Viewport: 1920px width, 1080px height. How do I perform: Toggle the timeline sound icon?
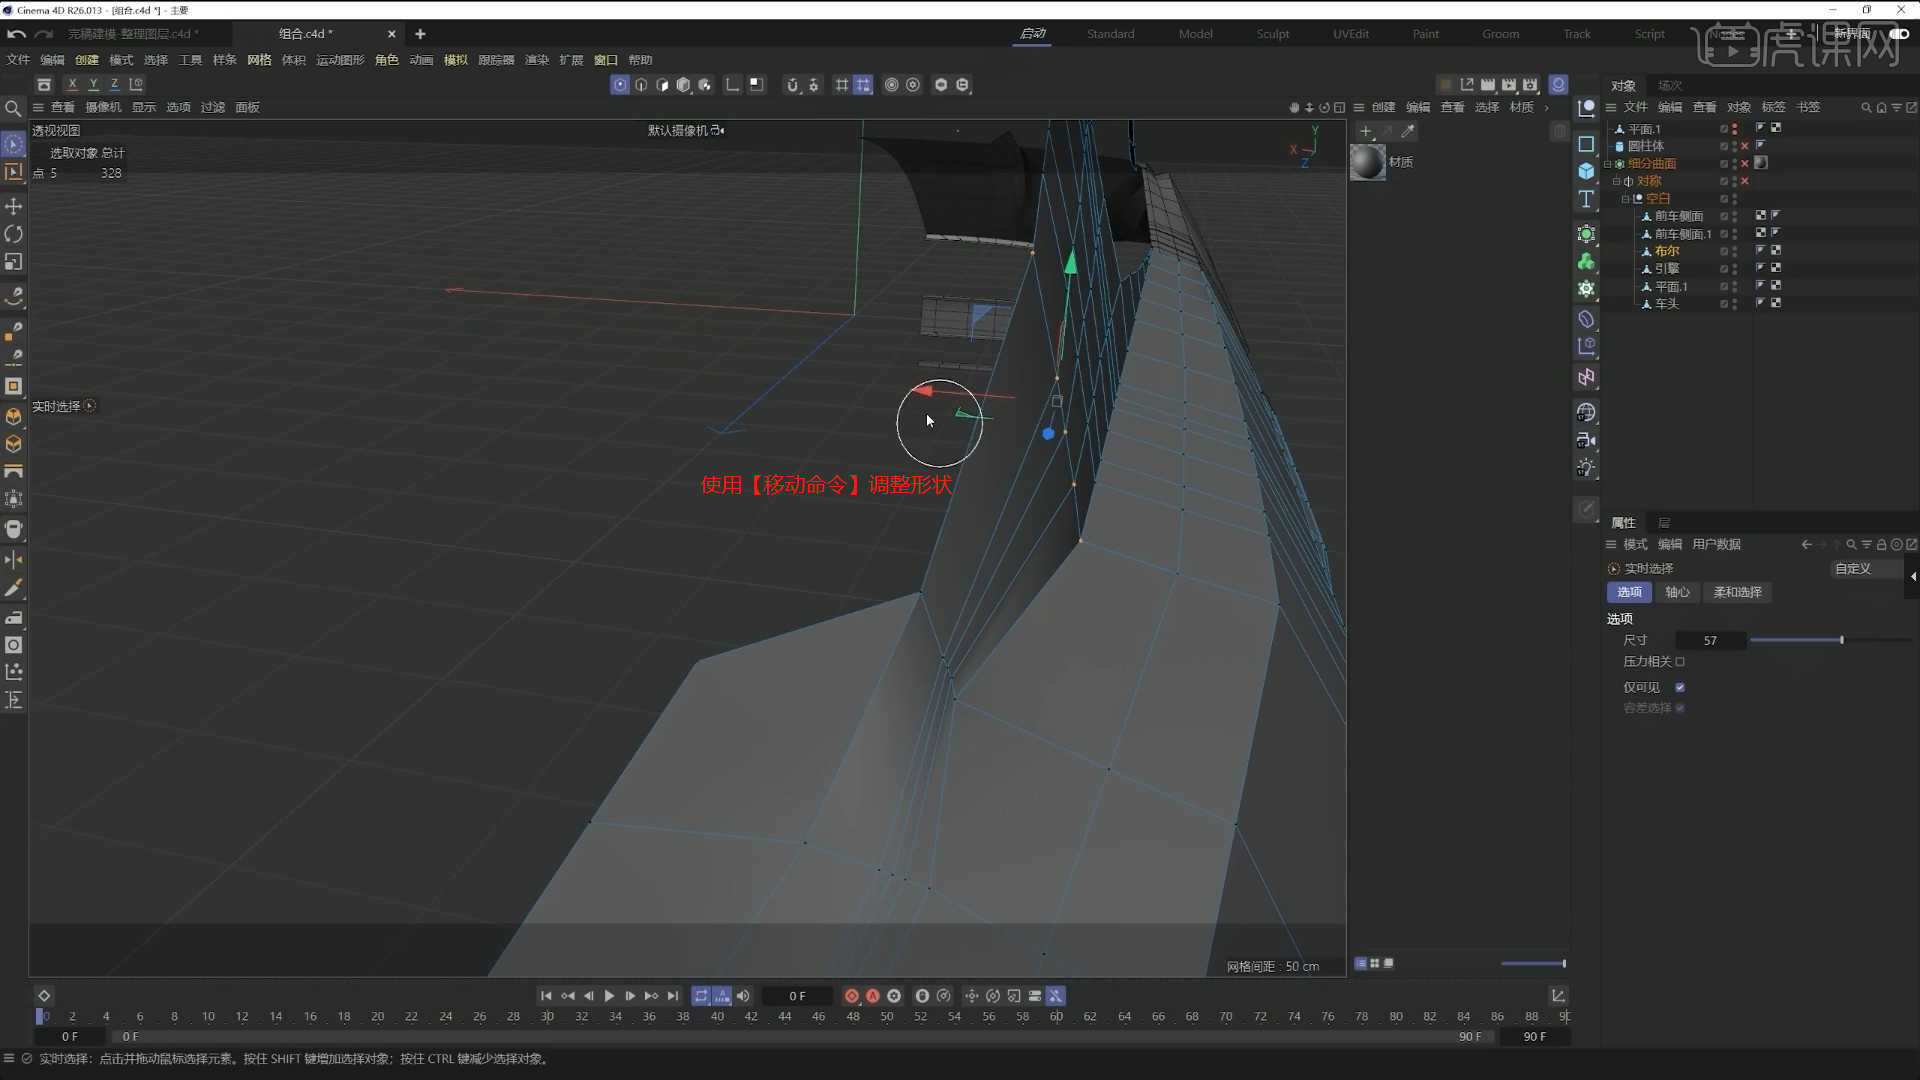point(743,996)
